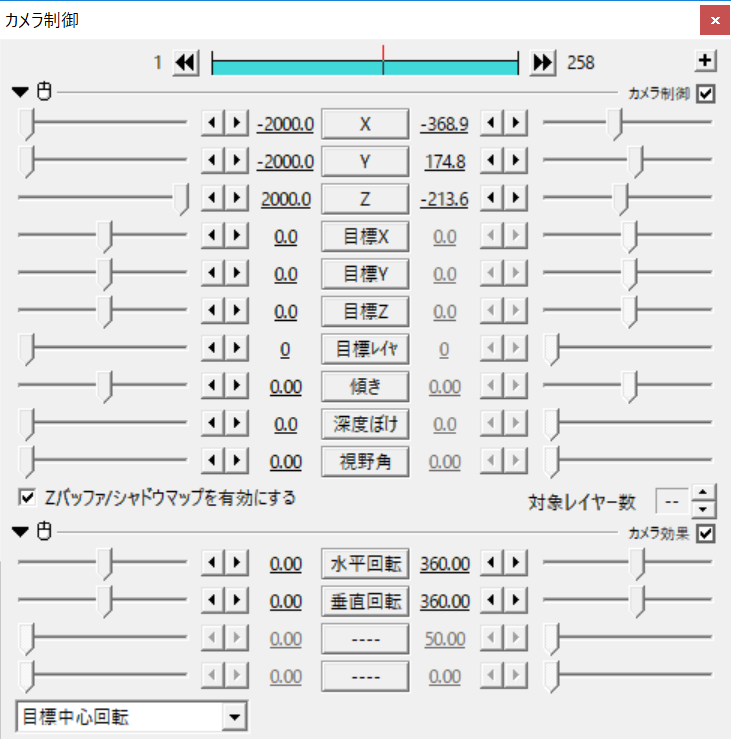Decrease Y start value with left arrow
Viewport: 731px width, 739px height.
(213, 160)
